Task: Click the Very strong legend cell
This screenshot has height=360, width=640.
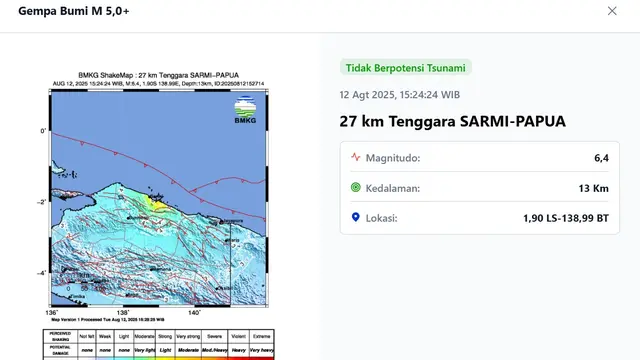Action: click(188, 336)
